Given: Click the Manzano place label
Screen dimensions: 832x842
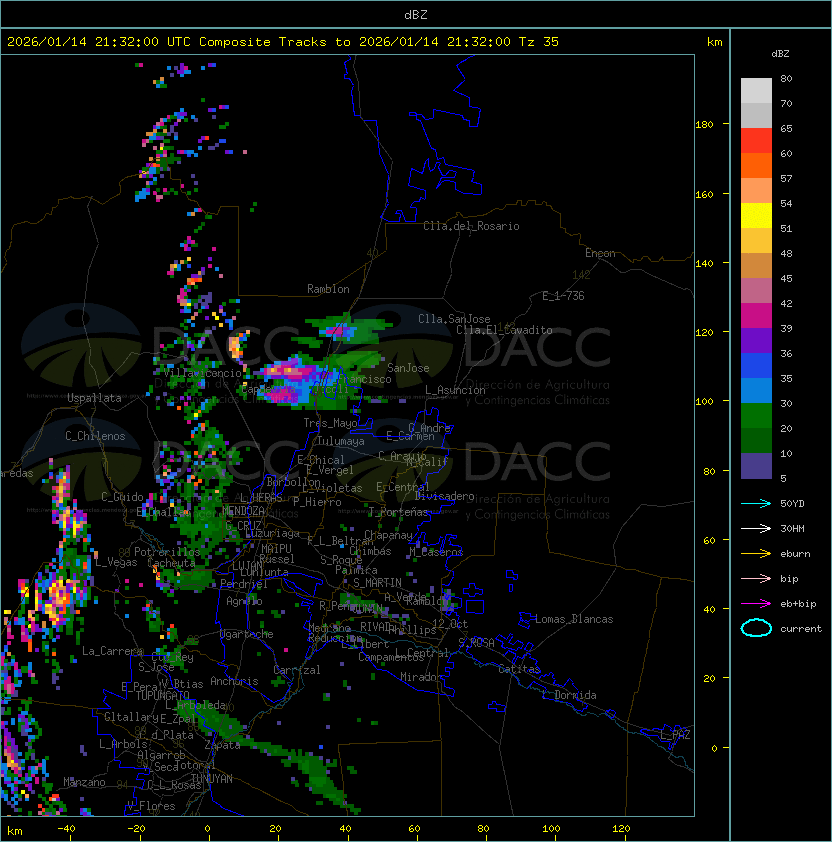Looking at the screenshot, I should pyautogui.click(x=84, y=782).
